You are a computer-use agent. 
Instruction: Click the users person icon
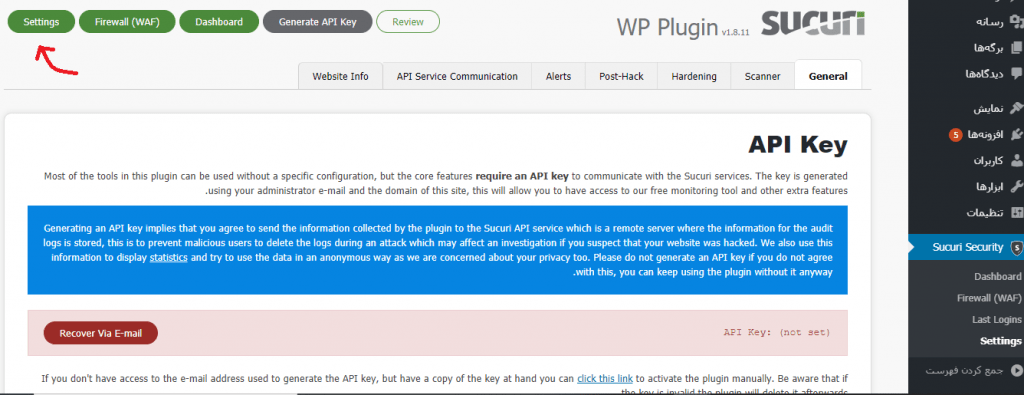[1016, 161]
